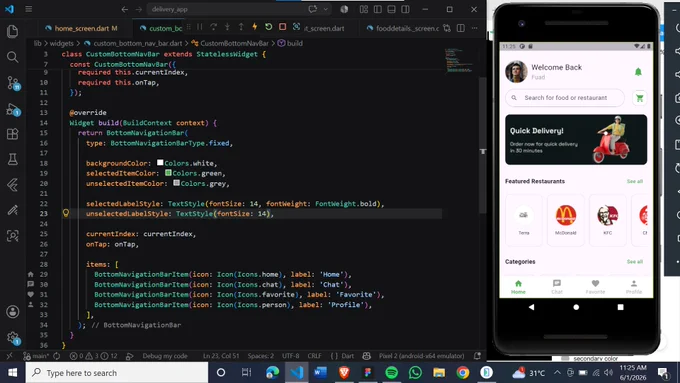The width and height of the screenshot is (680, 383).
Task: Tap the green cart button in the app
Action: click(639, 98)
